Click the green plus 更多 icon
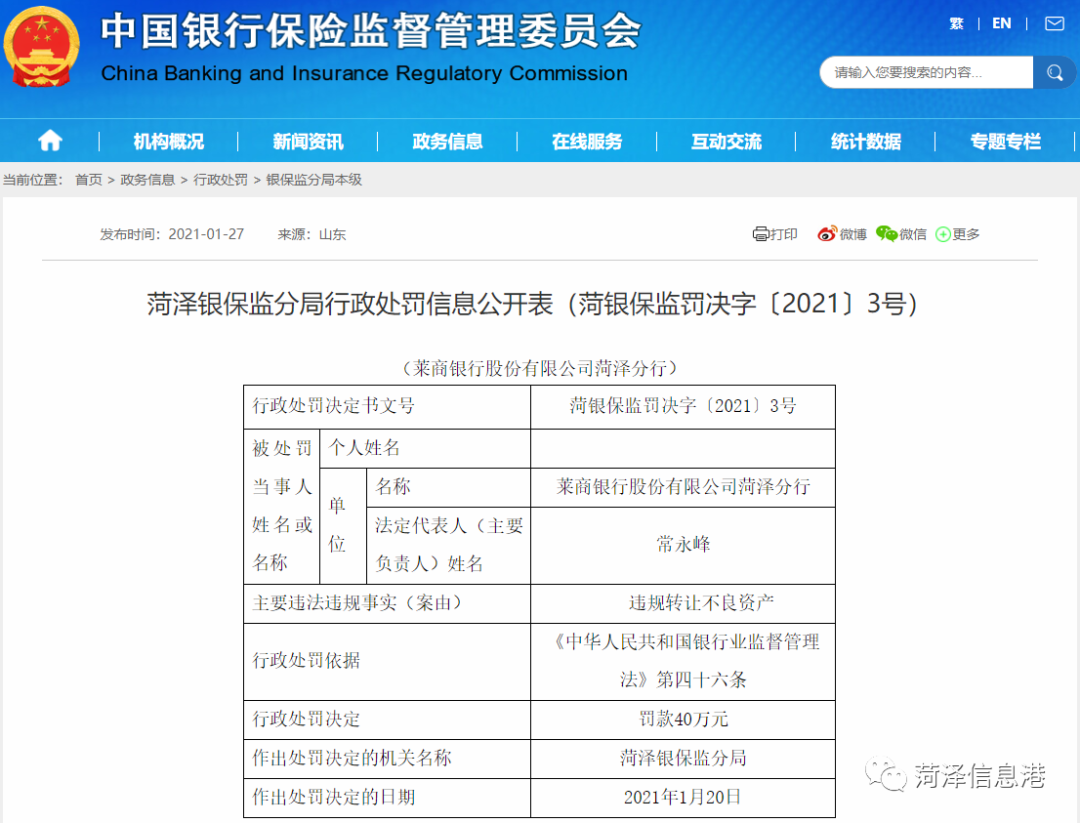This screenshot has width=1080, height=823. click(943, 235)
